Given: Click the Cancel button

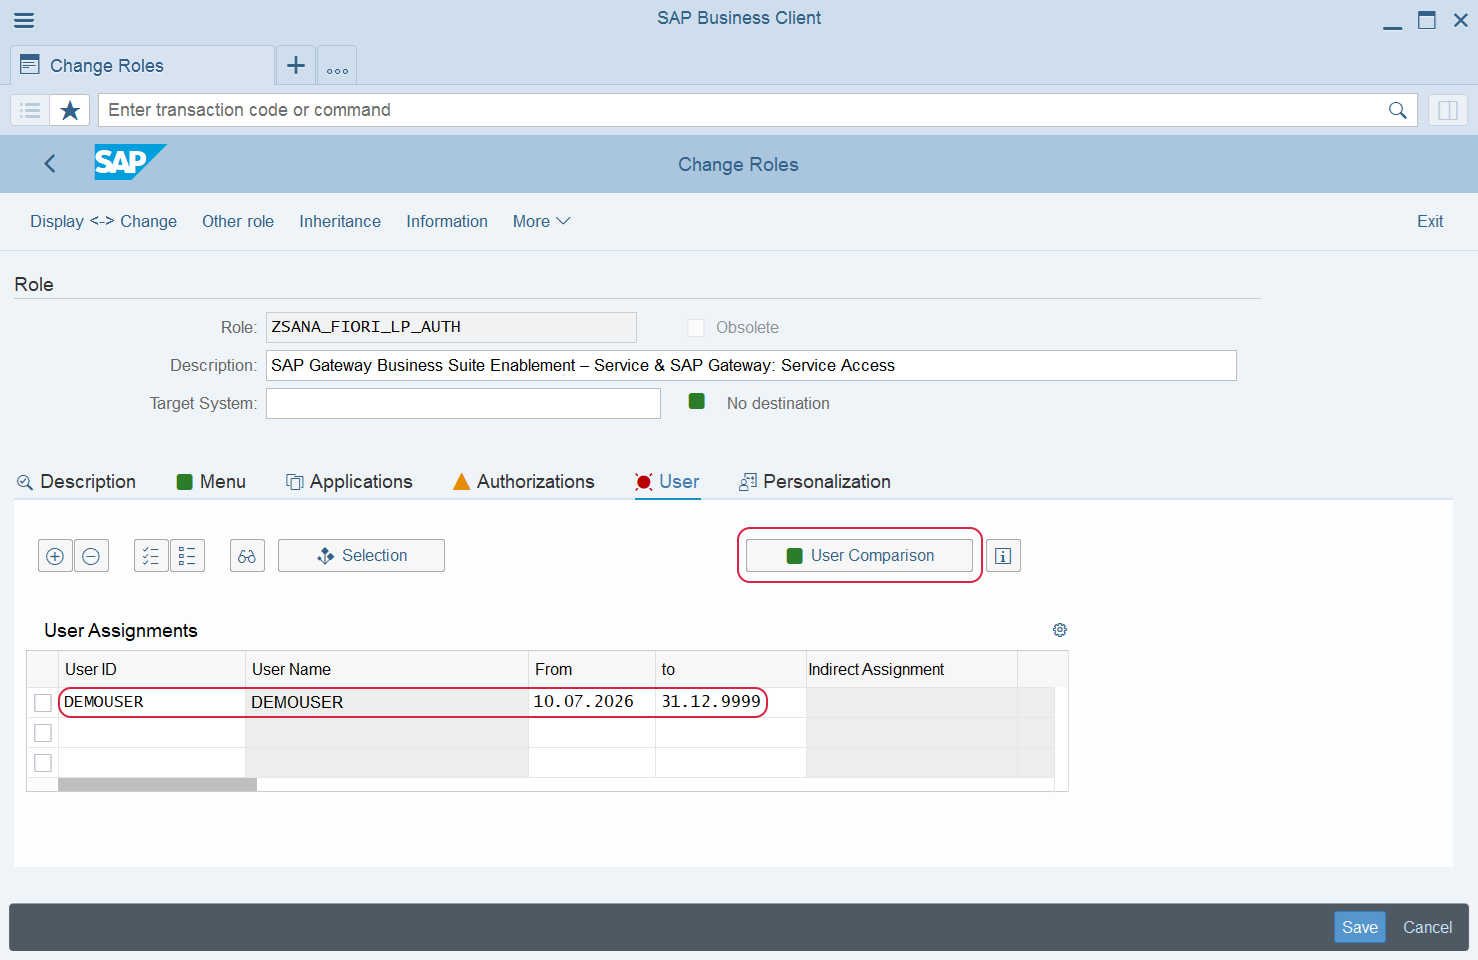Looking at the screenshot, I should click(x=1428, y=927).
